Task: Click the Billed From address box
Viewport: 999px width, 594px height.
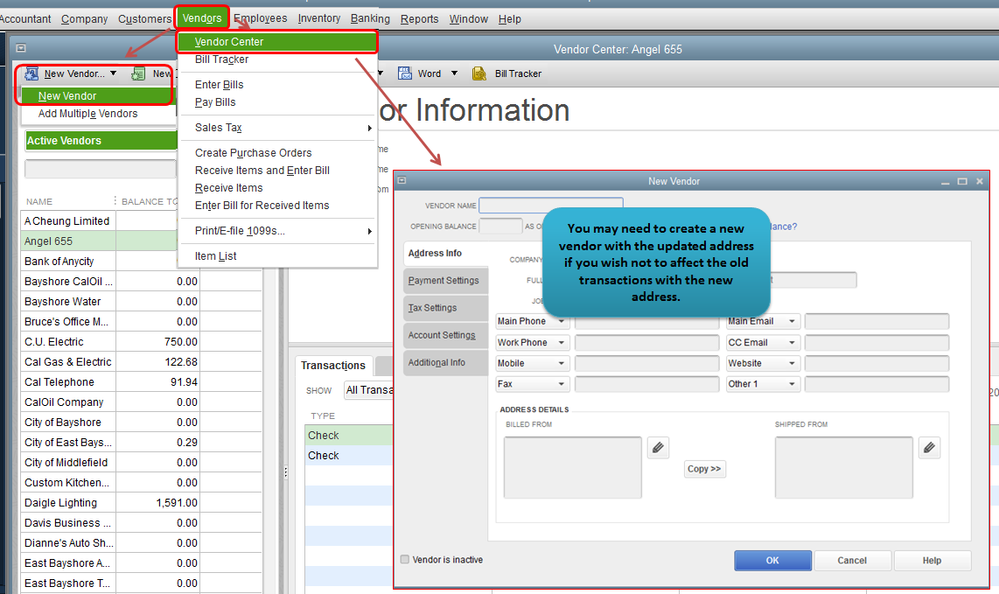Action: (x=573, y=467)
